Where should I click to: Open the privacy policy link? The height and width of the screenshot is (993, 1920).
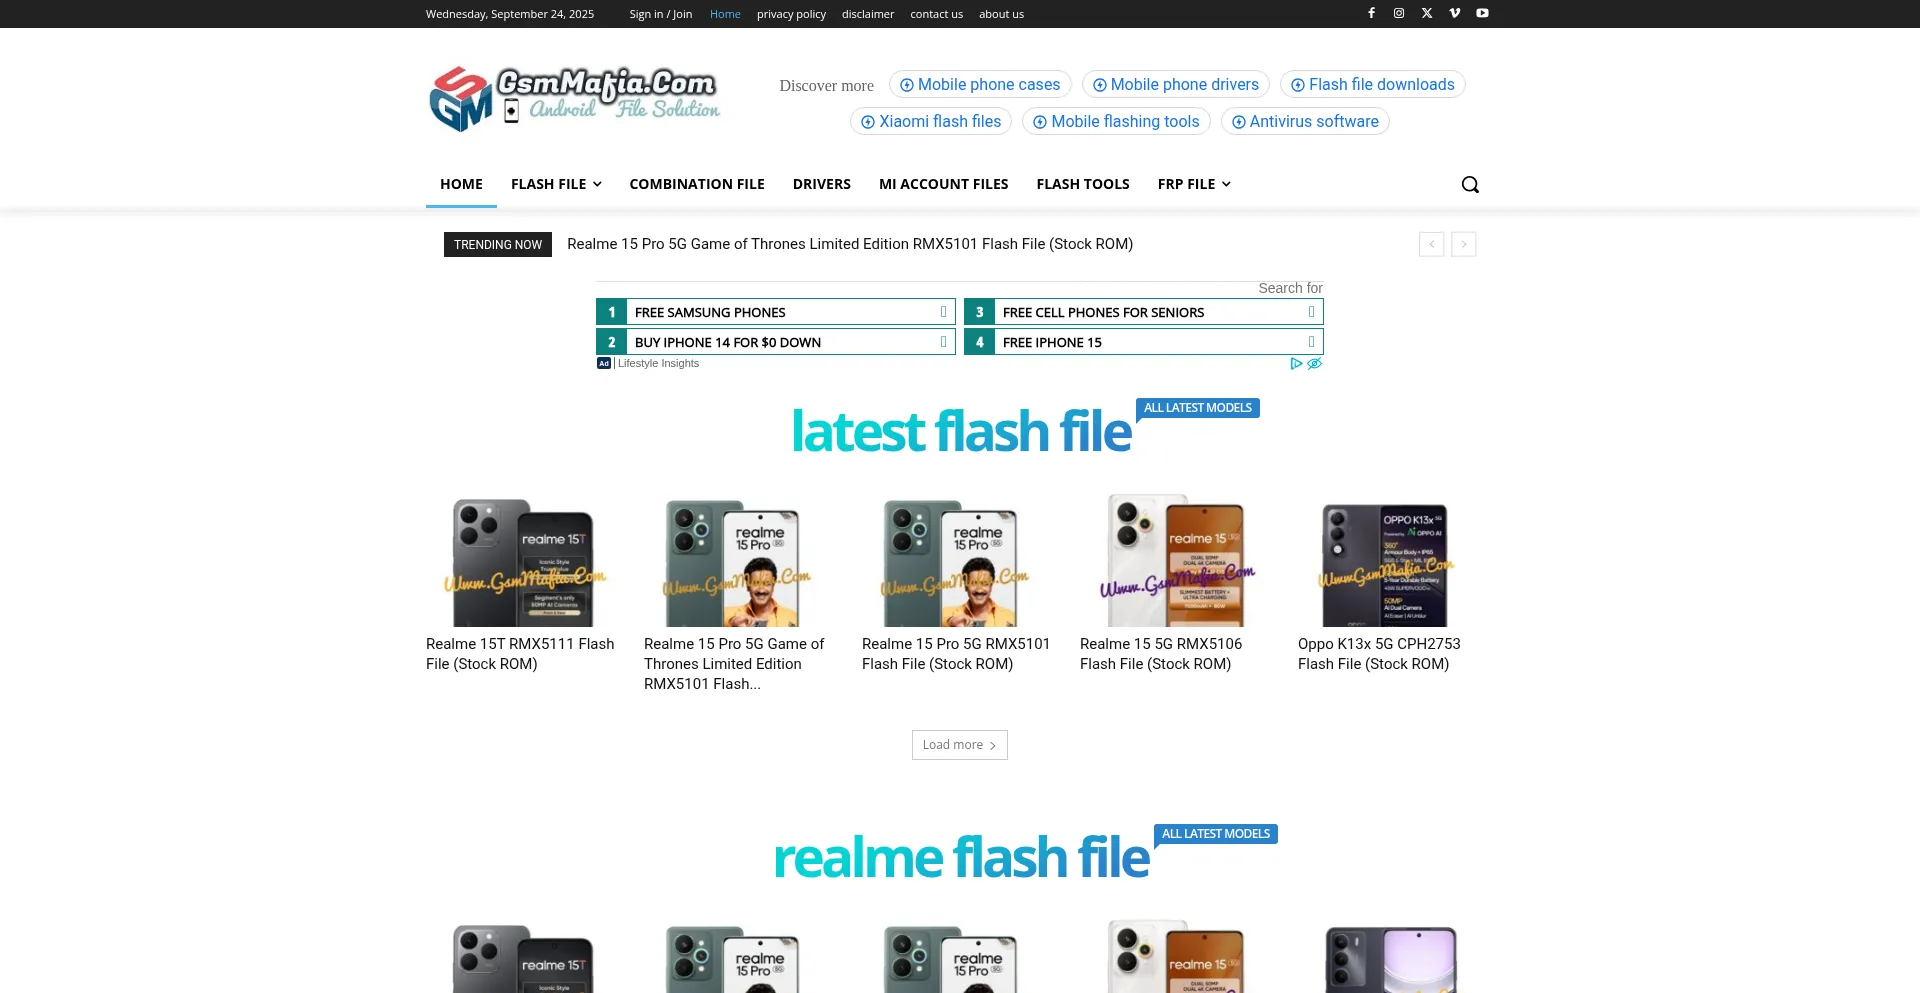pyautogui.click(x=791, y=14)
